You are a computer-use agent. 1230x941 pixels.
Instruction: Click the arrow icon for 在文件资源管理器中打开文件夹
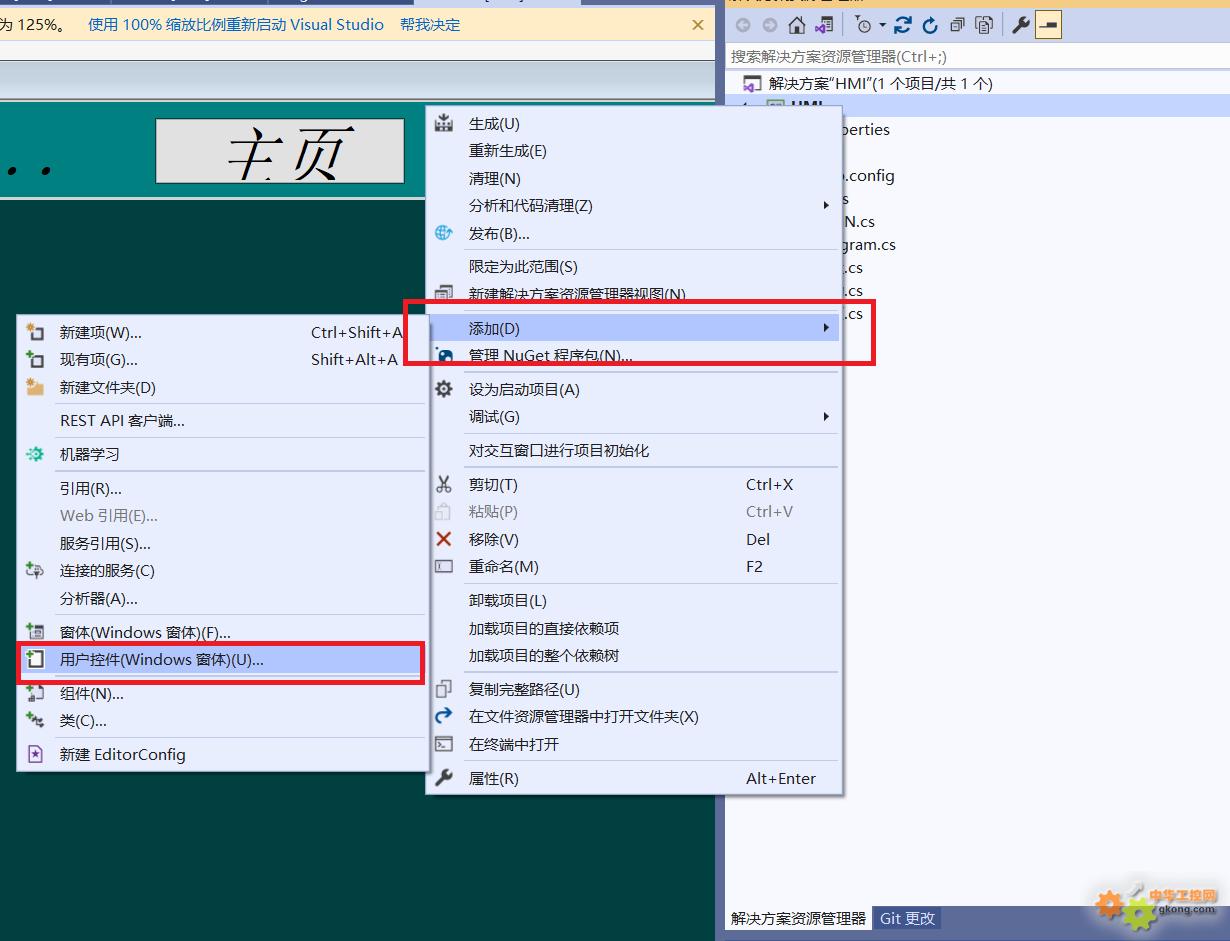tap(444, 716)
